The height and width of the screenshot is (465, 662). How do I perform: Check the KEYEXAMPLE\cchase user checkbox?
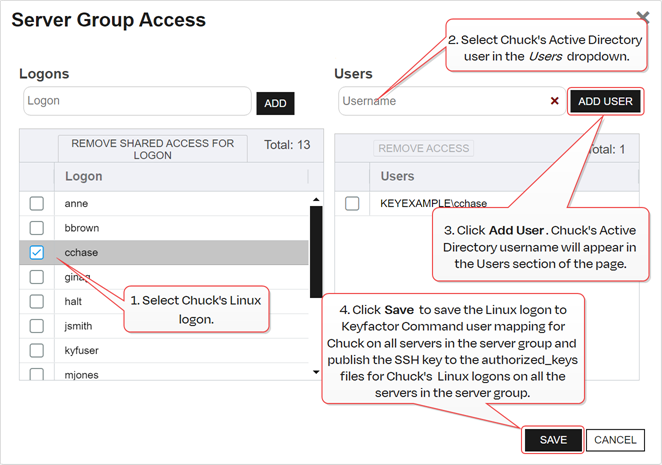click(x=352, y=203)
